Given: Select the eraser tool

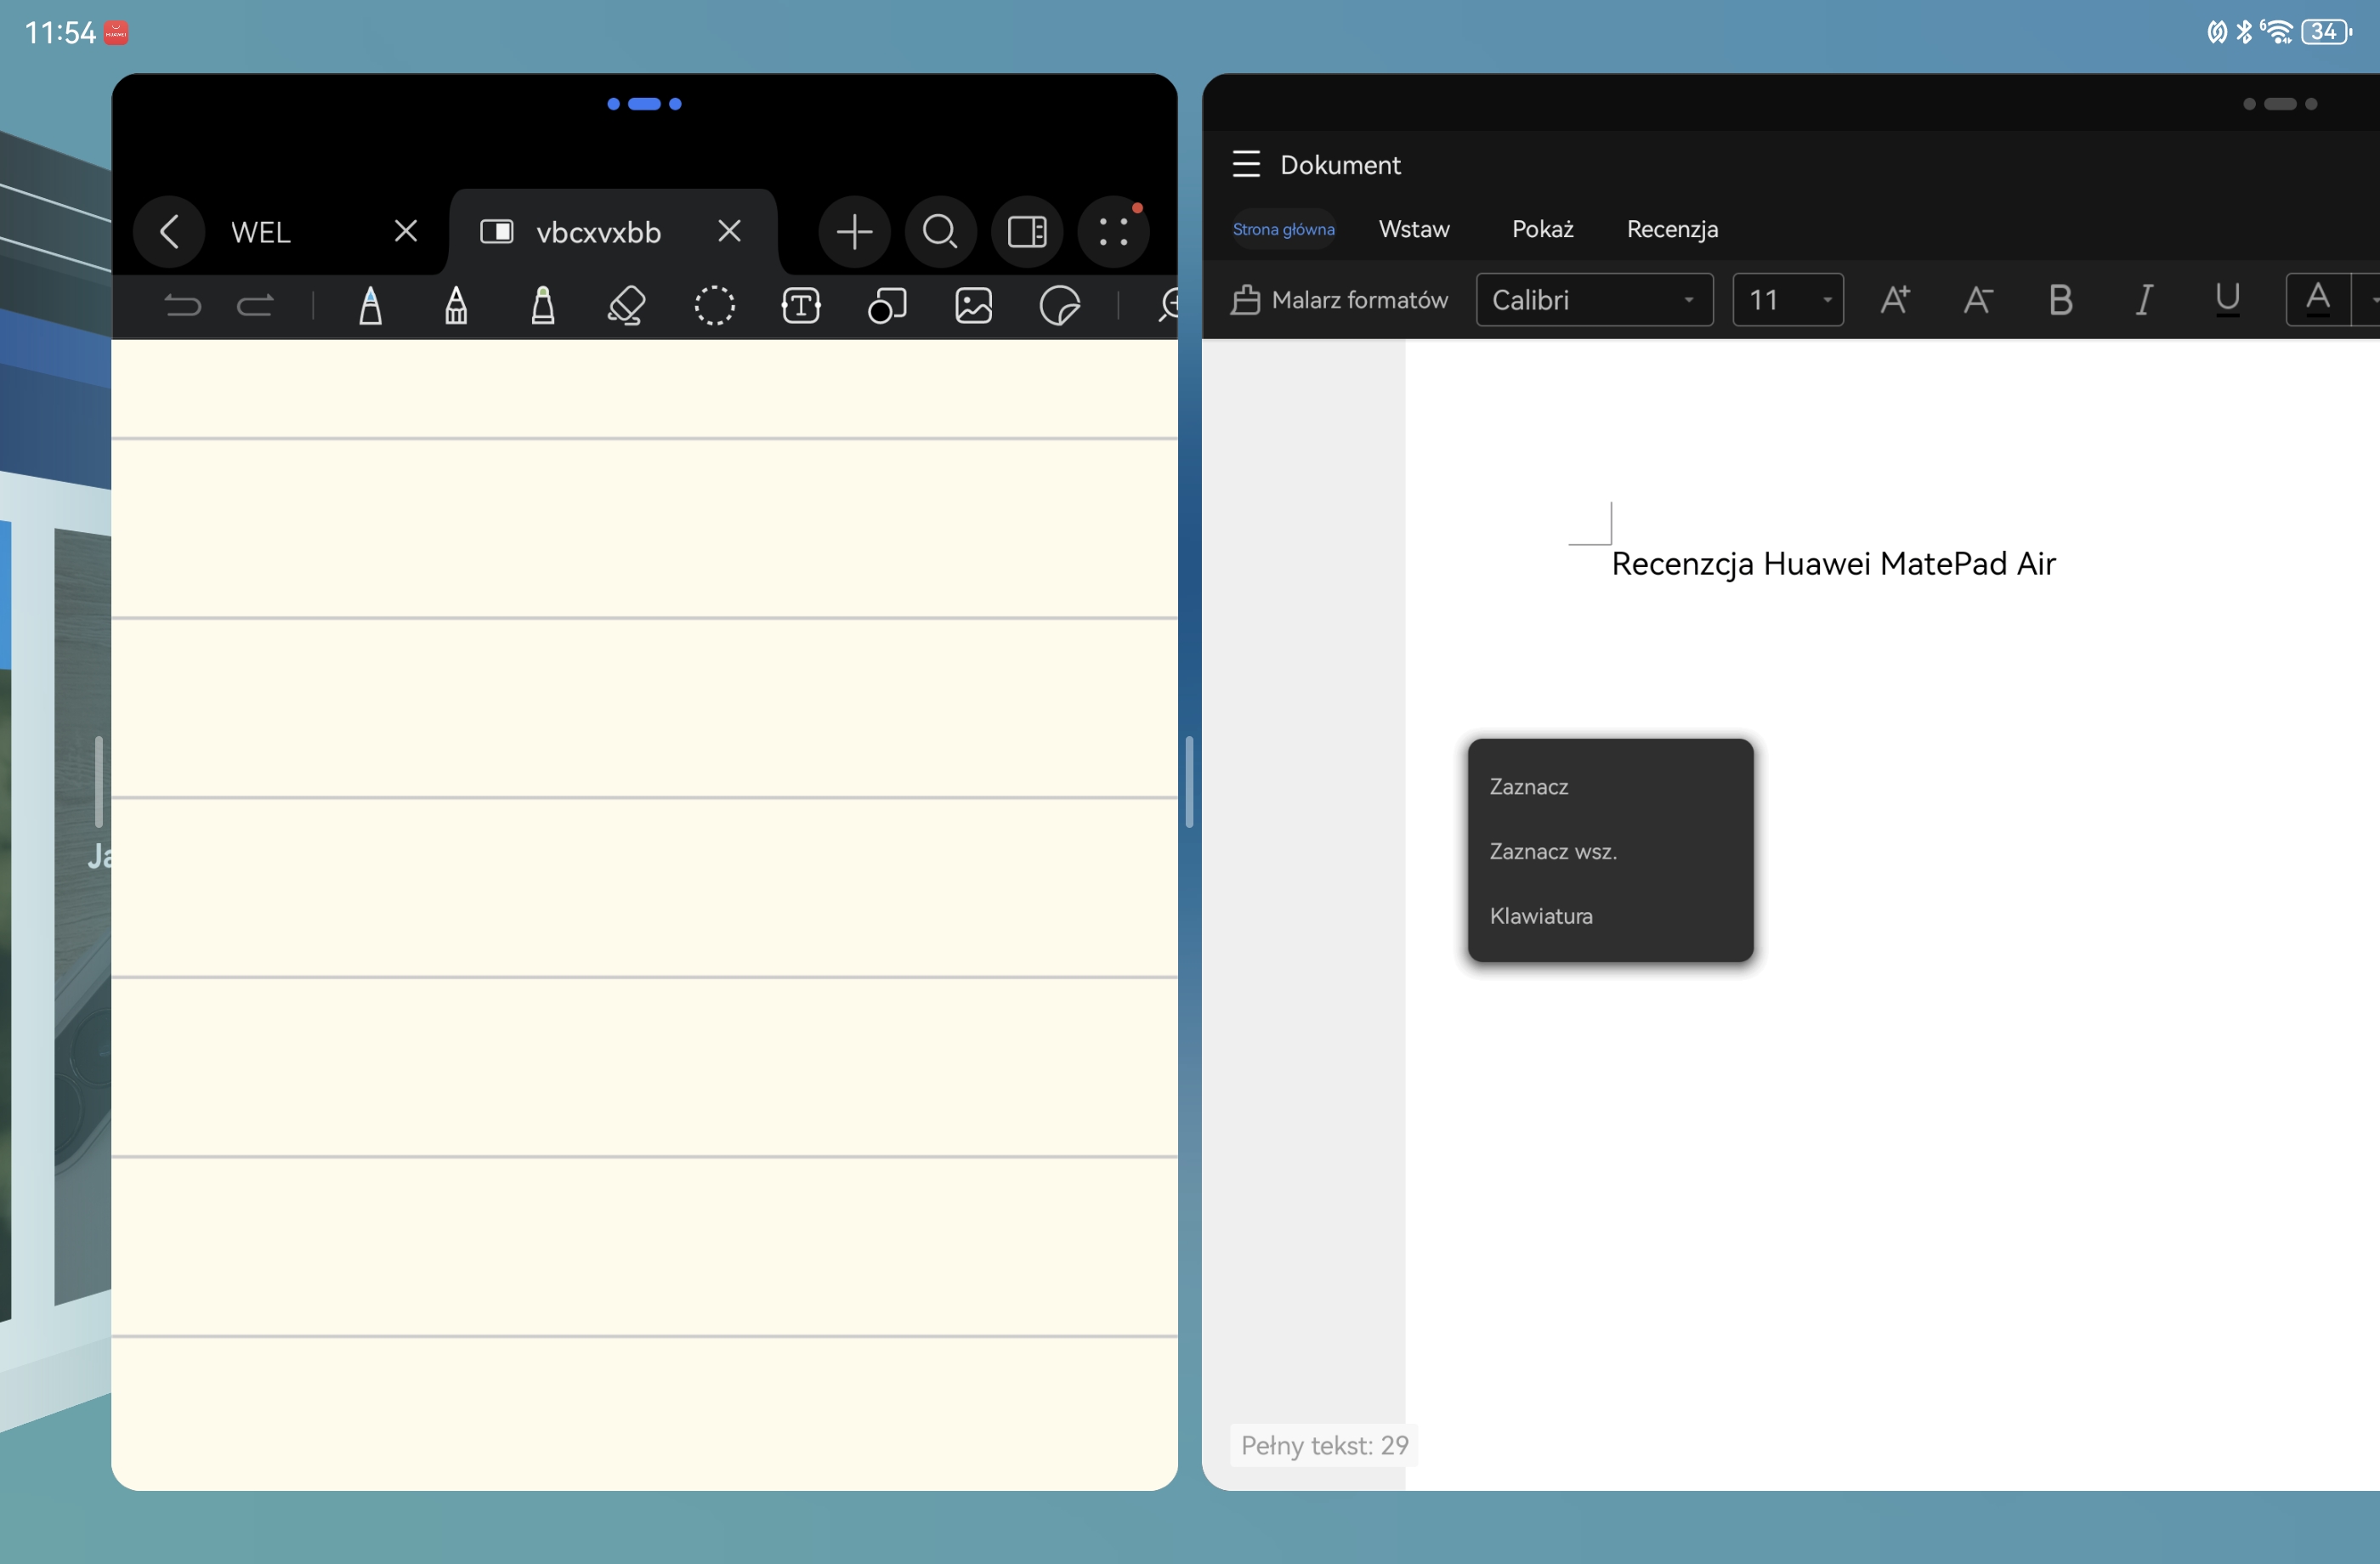Looking at the screenshot, I should 627,305.
